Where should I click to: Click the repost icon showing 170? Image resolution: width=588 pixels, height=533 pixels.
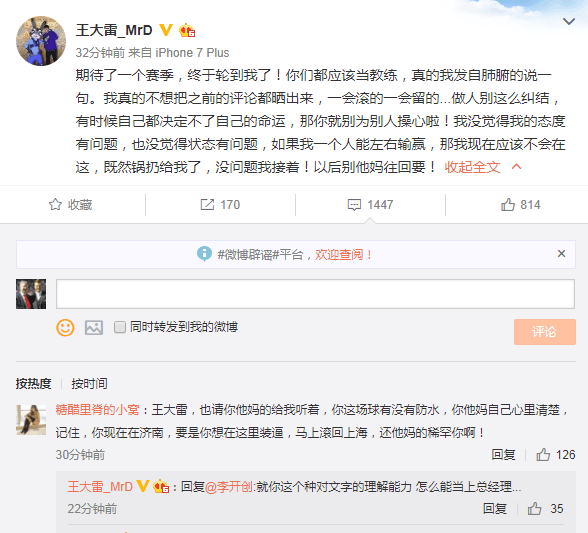tap(207, 204)
